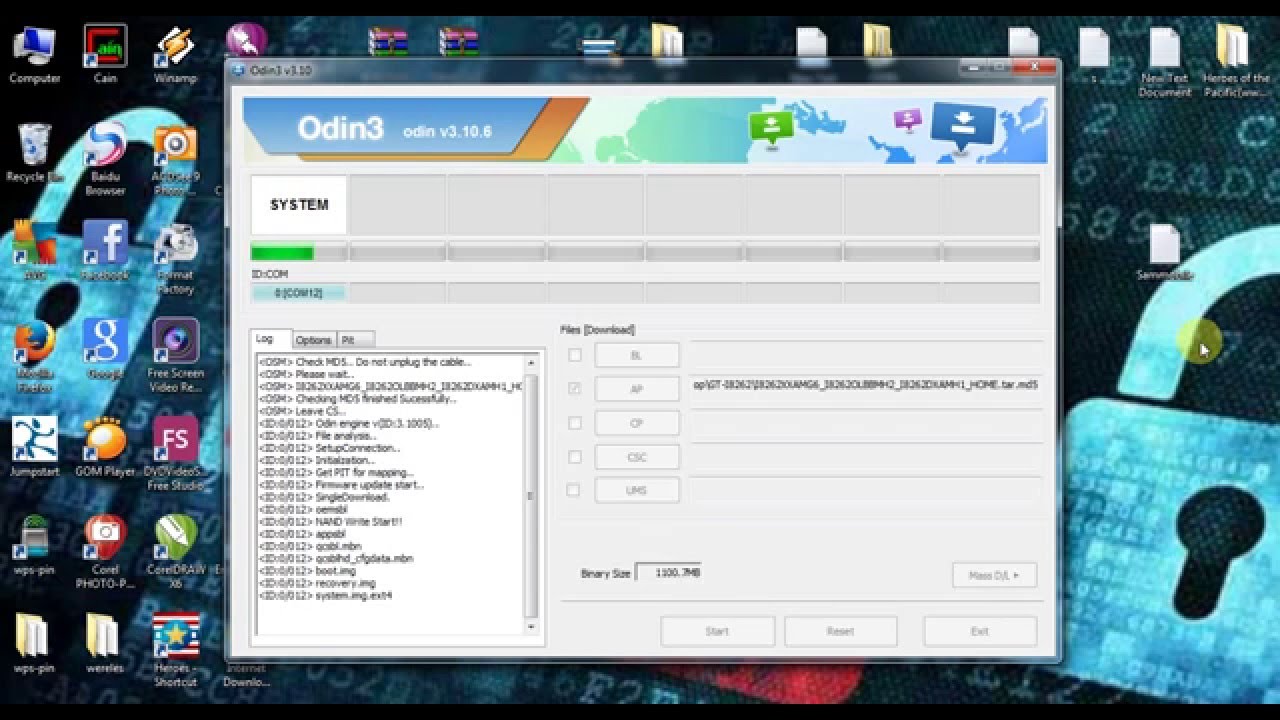Open the Google desktop shortcut

pos(105,349)
